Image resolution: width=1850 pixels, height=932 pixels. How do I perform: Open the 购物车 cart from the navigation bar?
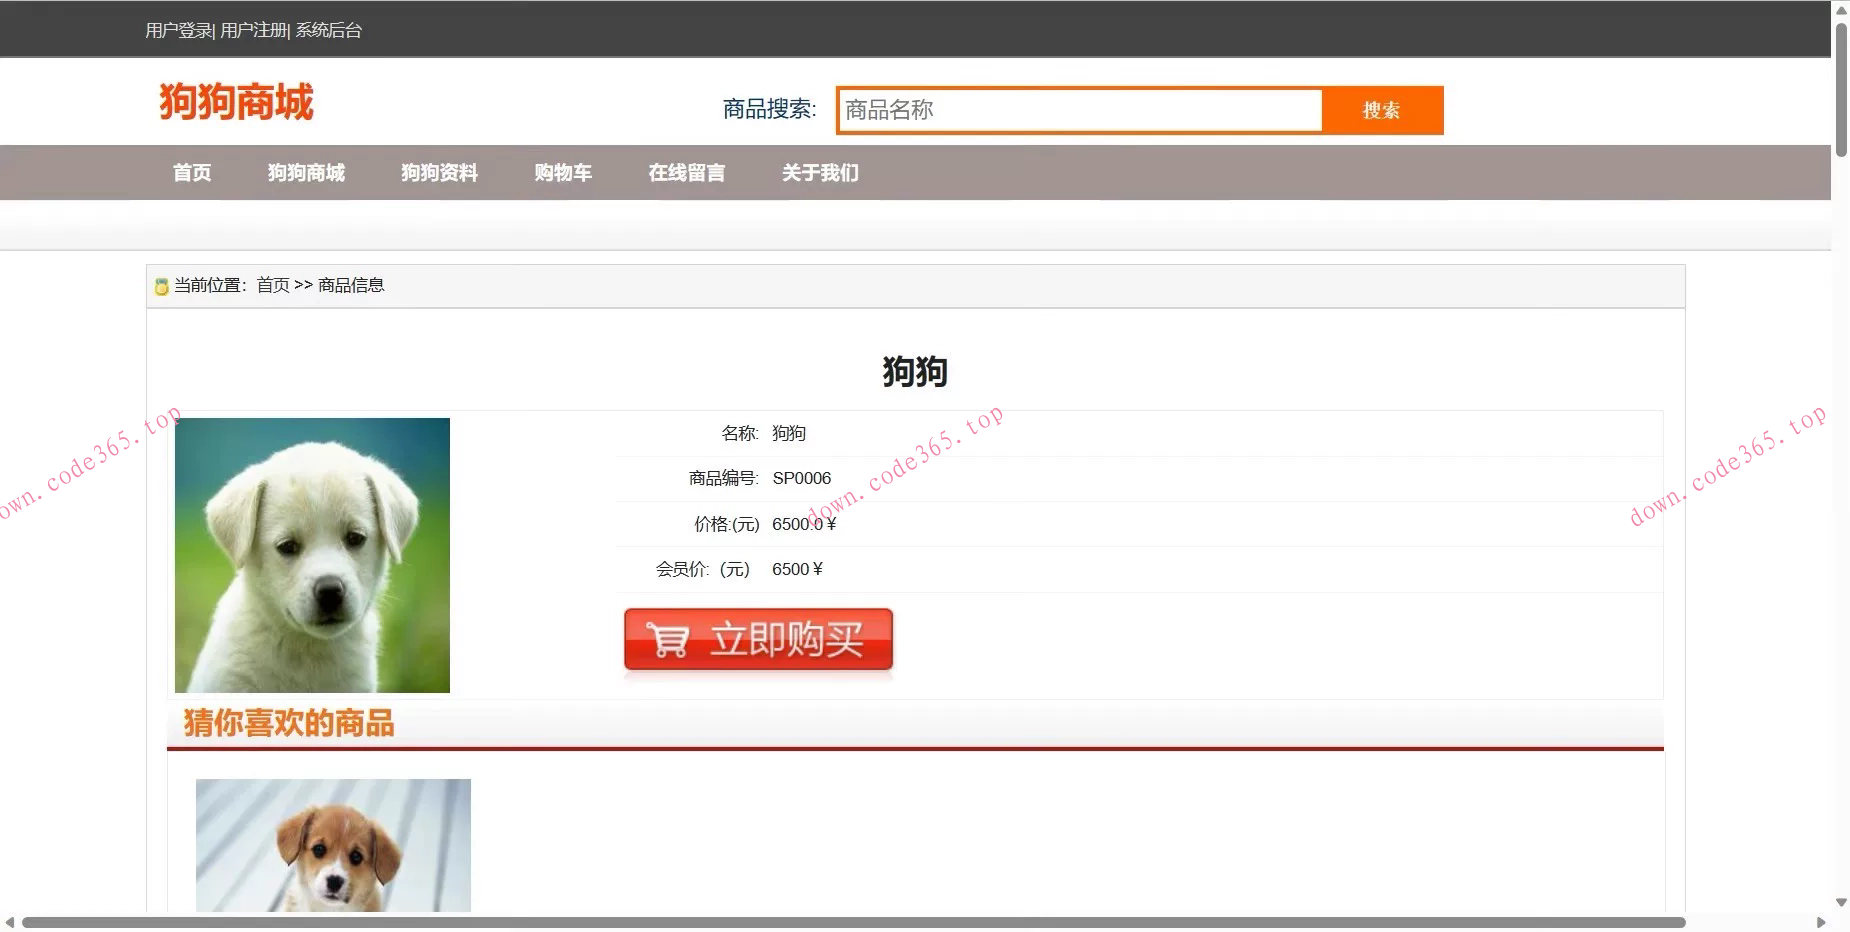[563, 172]
